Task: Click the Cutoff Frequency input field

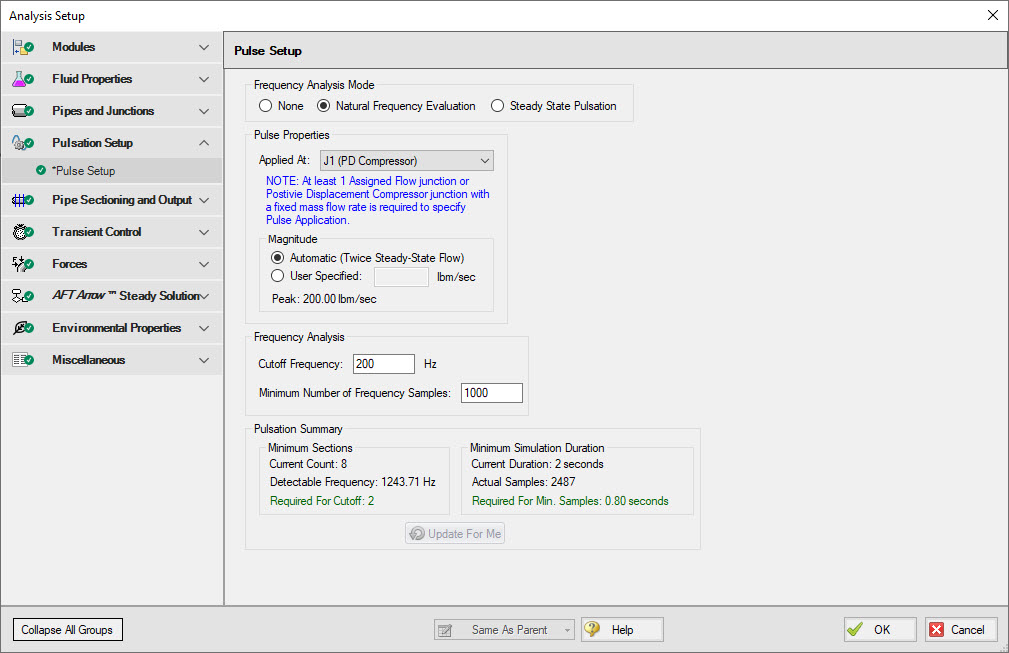Action: [x=384, y=364]
